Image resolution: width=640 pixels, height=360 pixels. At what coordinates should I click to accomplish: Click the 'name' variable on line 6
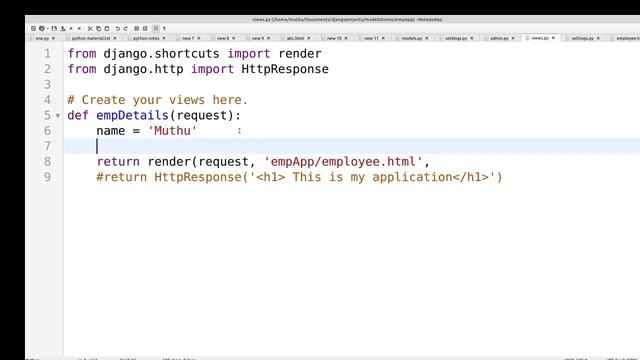(x=111, y=131)
